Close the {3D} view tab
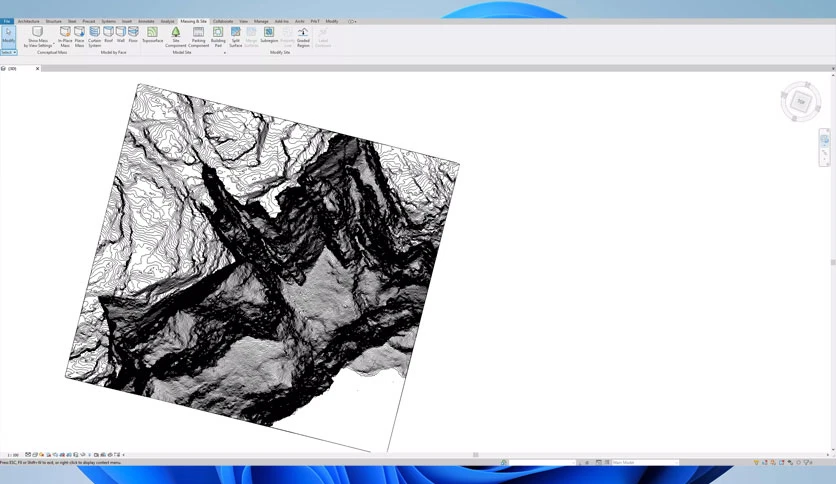Screen dimensions: 836x484 click(x=37, y=68)
